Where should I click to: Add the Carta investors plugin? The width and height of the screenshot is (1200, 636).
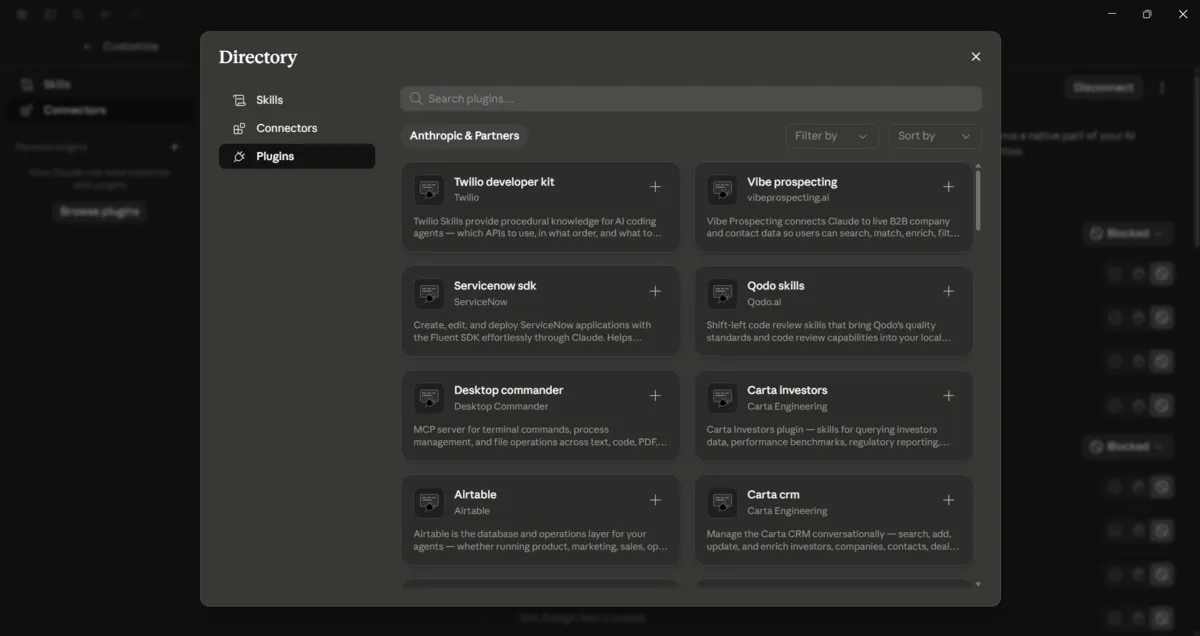[948, 396]
